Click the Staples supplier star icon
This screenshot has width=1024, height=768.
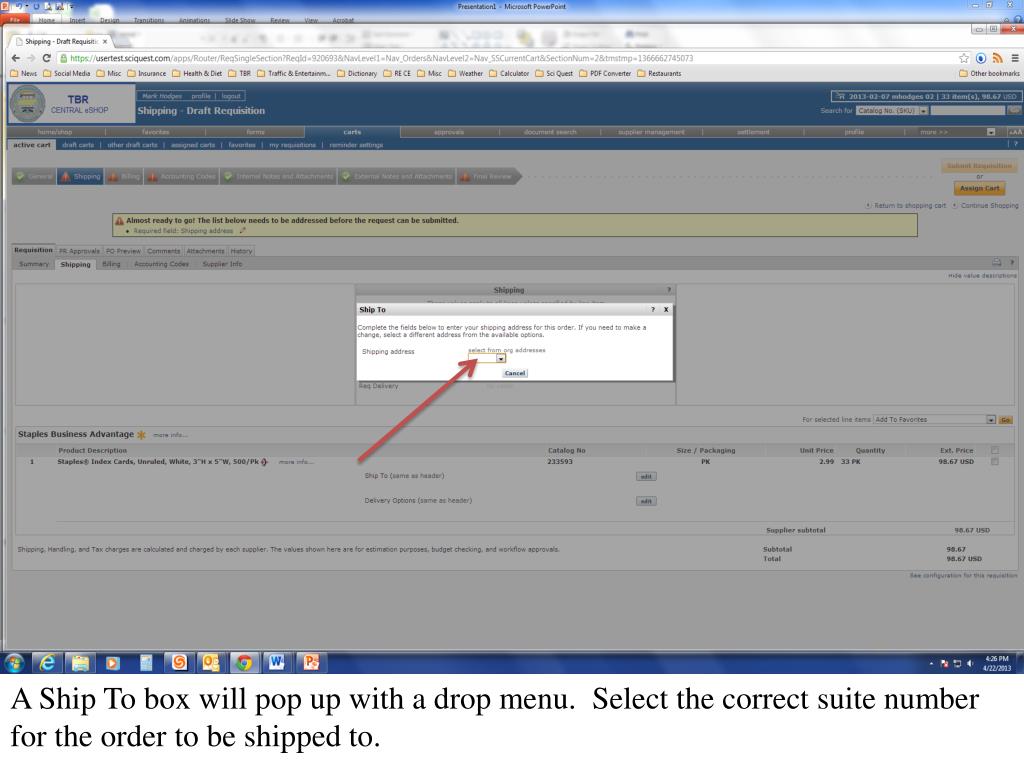(x=143, y=434)
